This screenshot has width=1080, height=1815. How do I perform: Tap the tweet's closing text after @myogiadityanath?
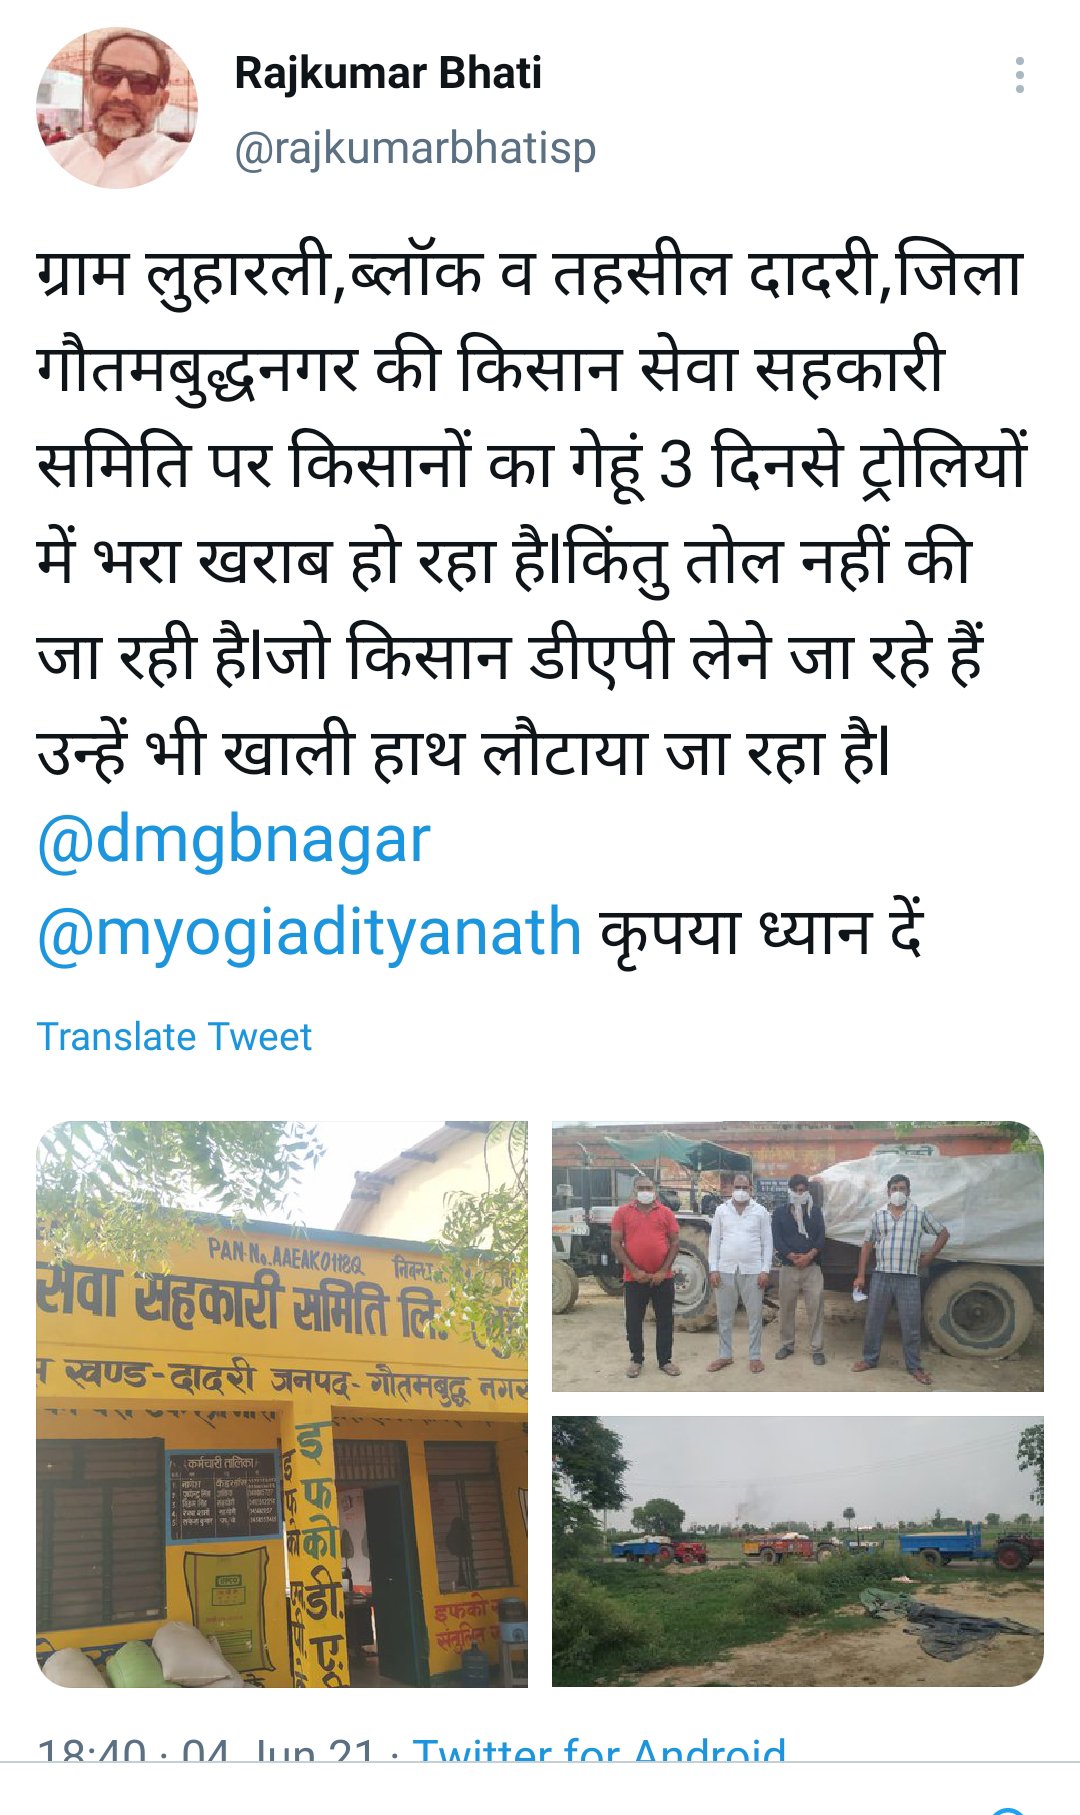click(760, 934)
